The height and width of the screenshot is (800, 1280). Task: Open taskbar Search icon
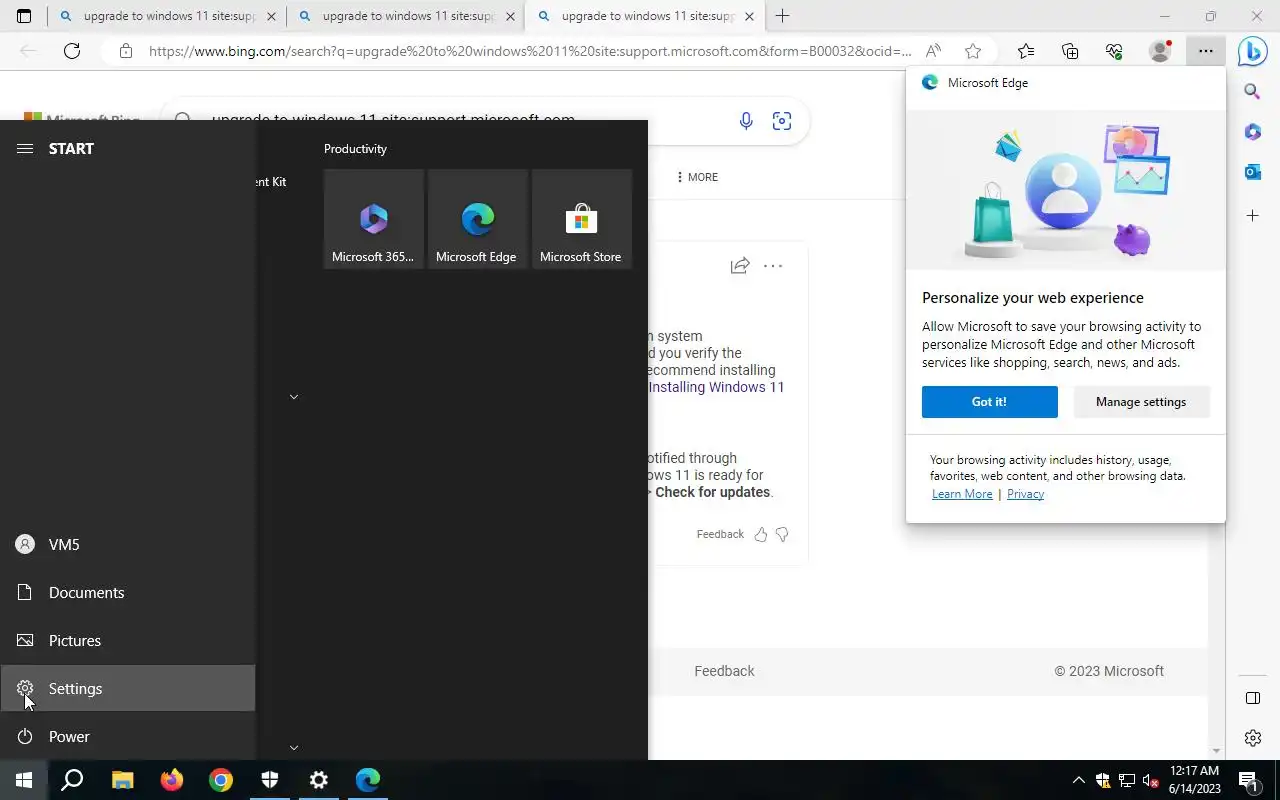72,780
